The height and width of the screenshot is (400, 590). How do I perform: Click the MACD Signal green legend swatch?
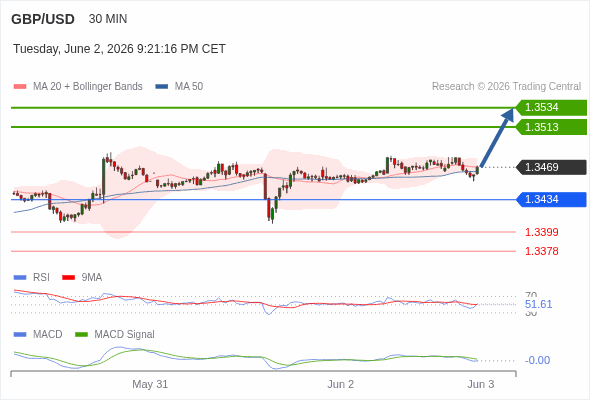click(x=81, y=335)
